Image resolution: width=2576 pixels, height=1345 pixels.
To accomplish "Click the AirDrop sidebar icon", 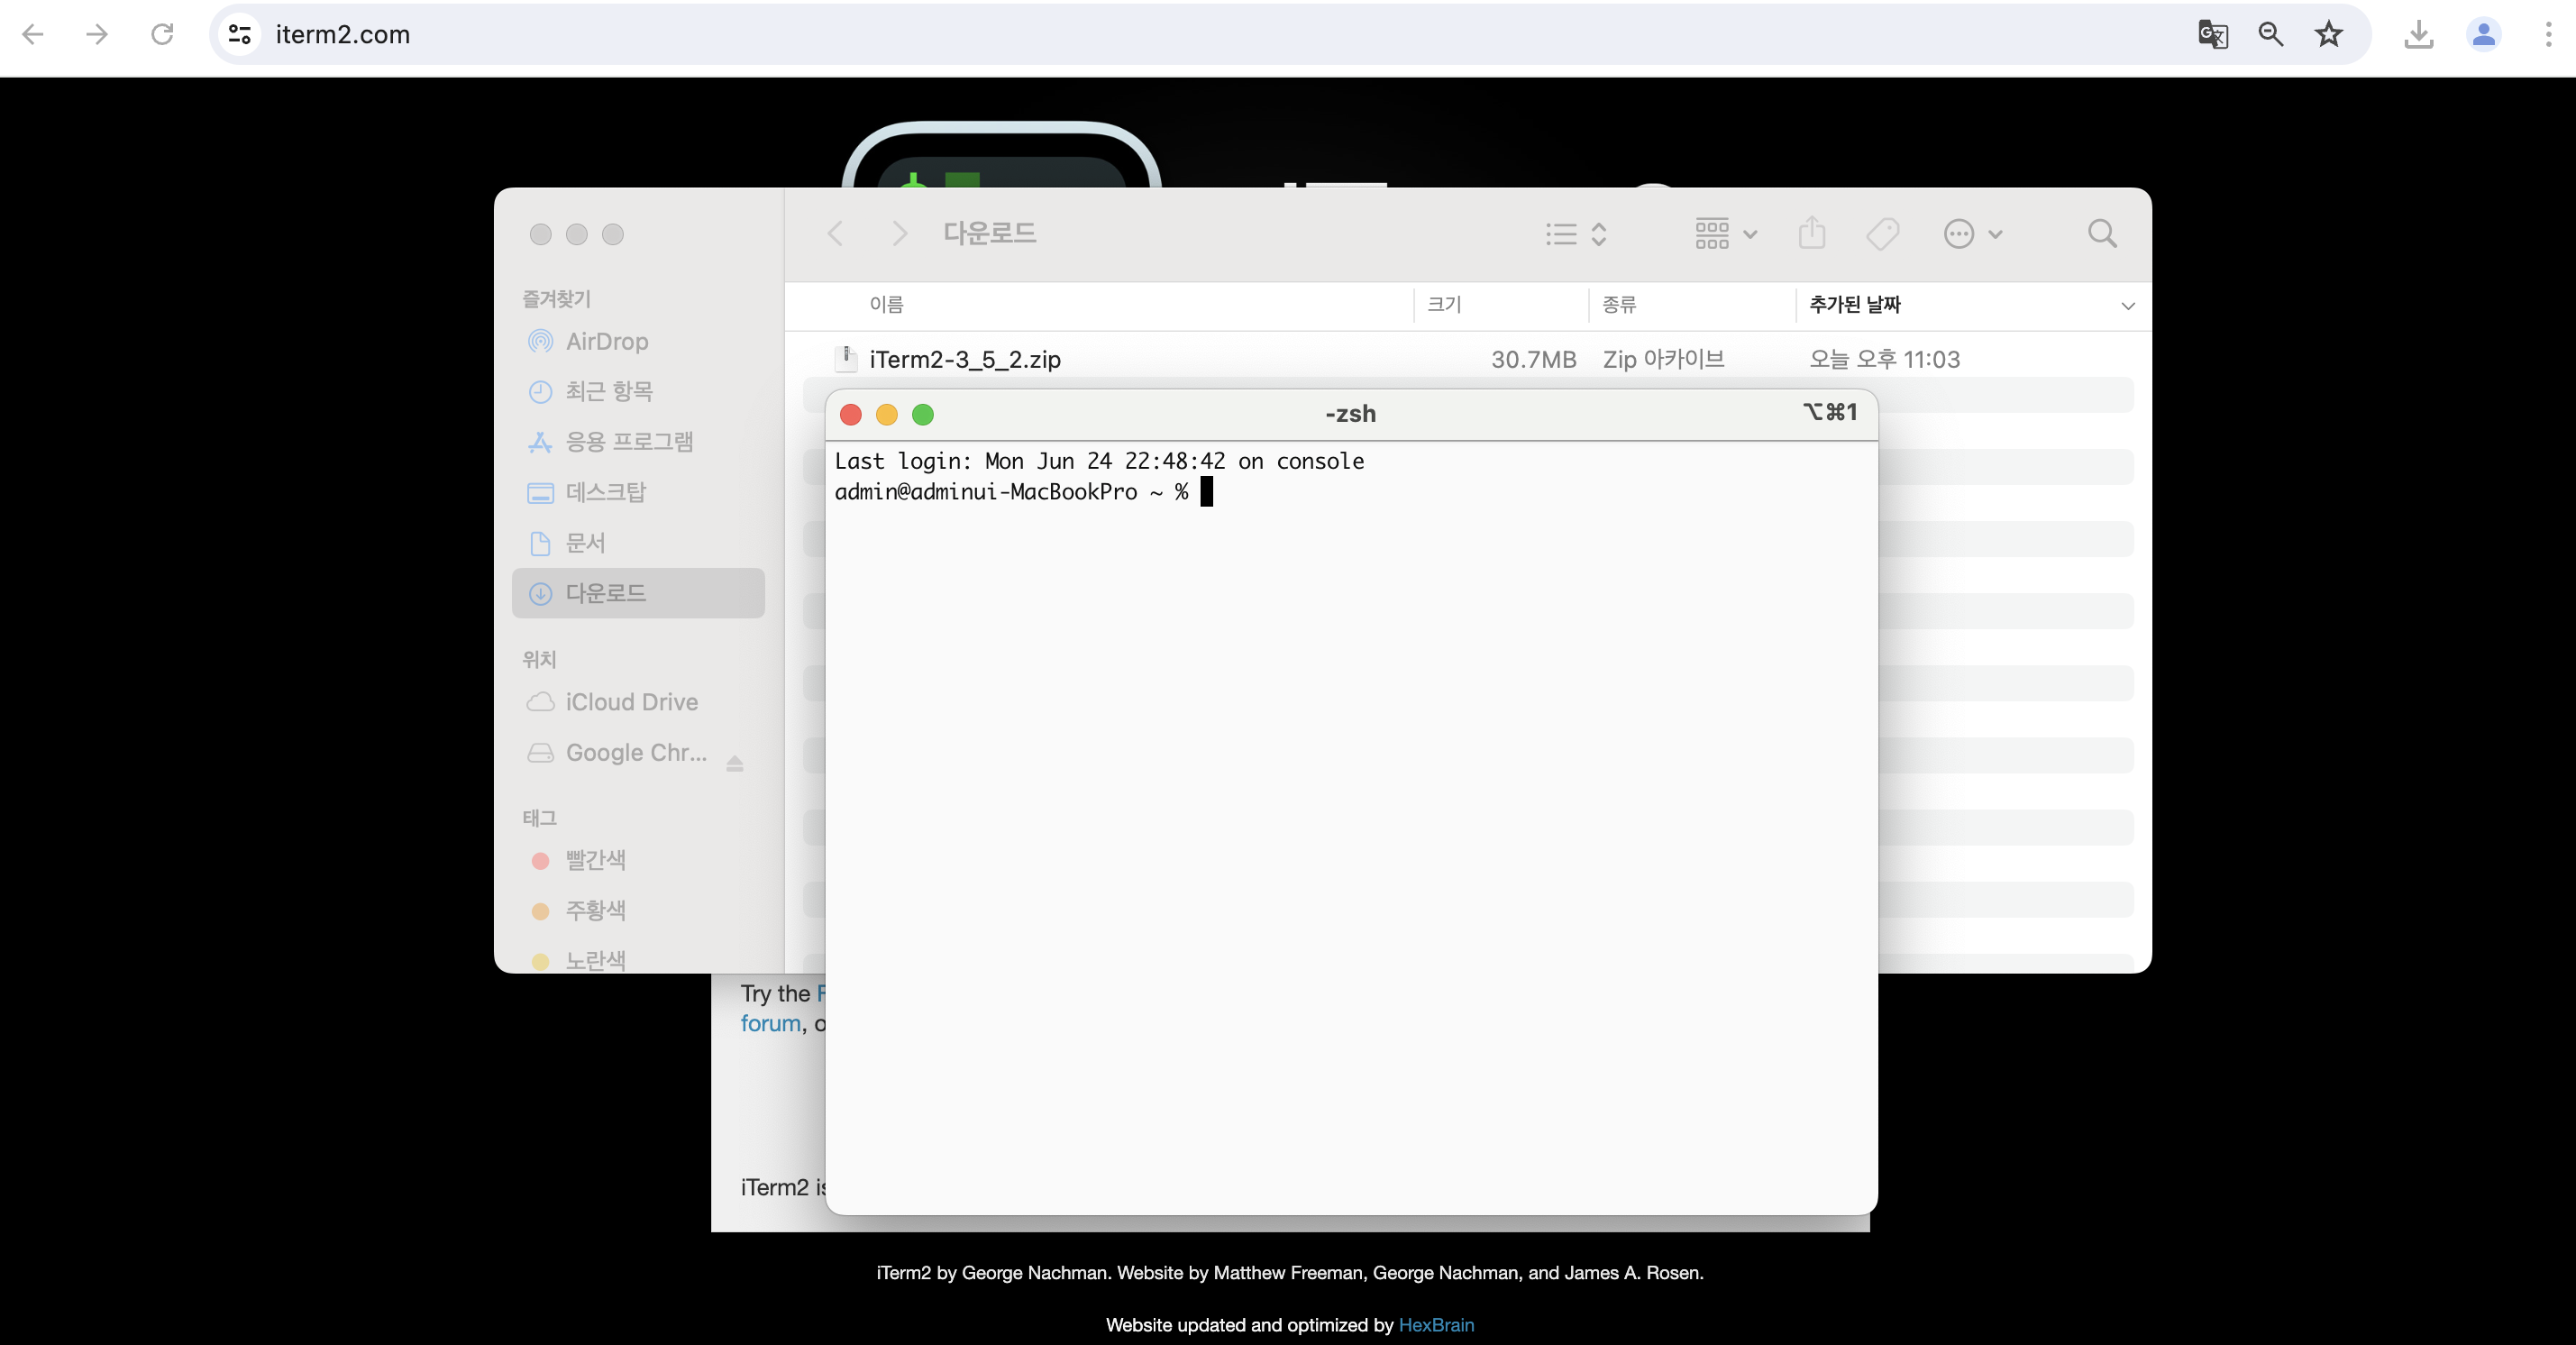I will [x=540, y=342].
